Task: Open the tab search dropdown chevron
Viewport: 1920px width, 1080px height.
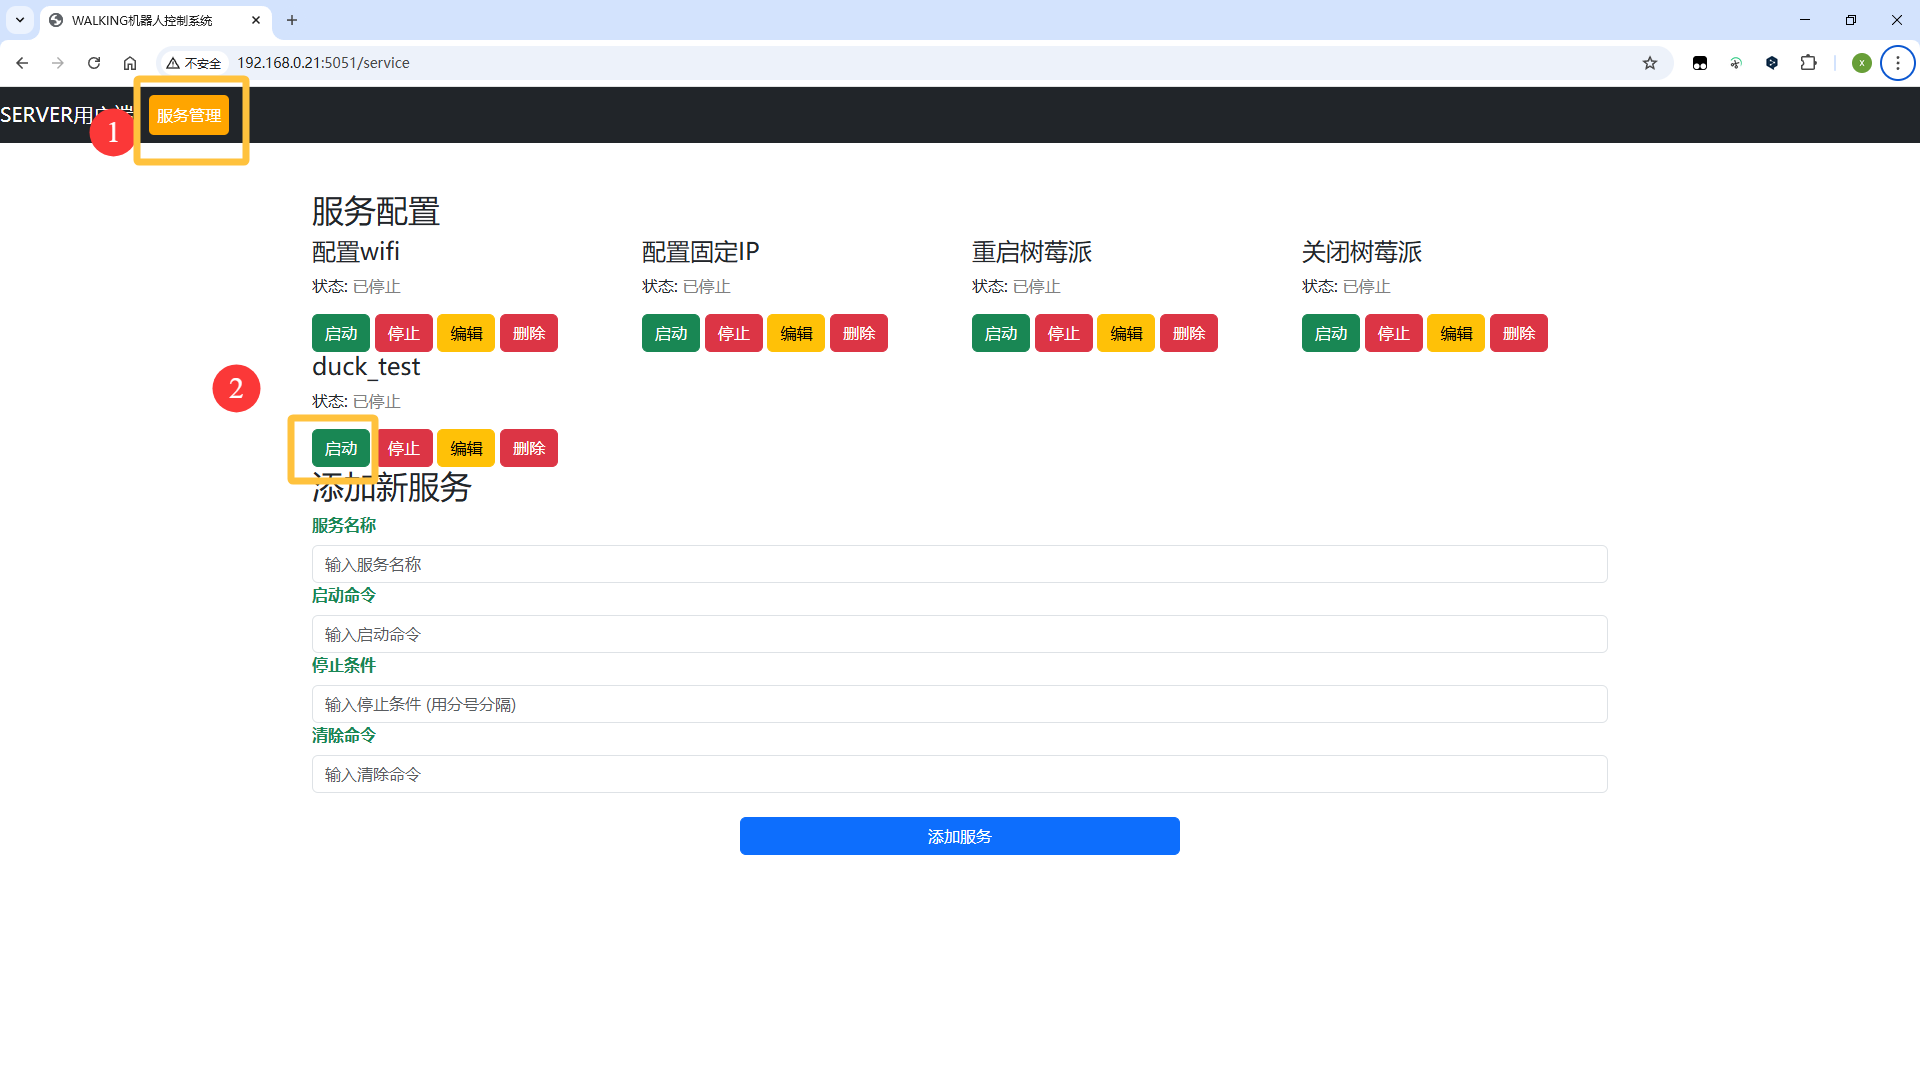Action: 19,20
